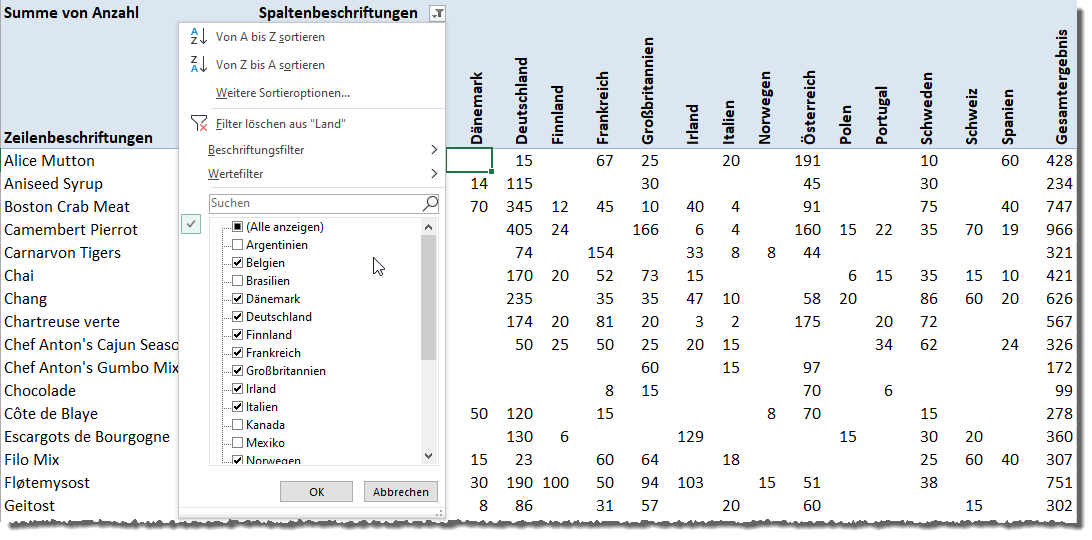Click the clear filter funnel icon

coord(198,123)
